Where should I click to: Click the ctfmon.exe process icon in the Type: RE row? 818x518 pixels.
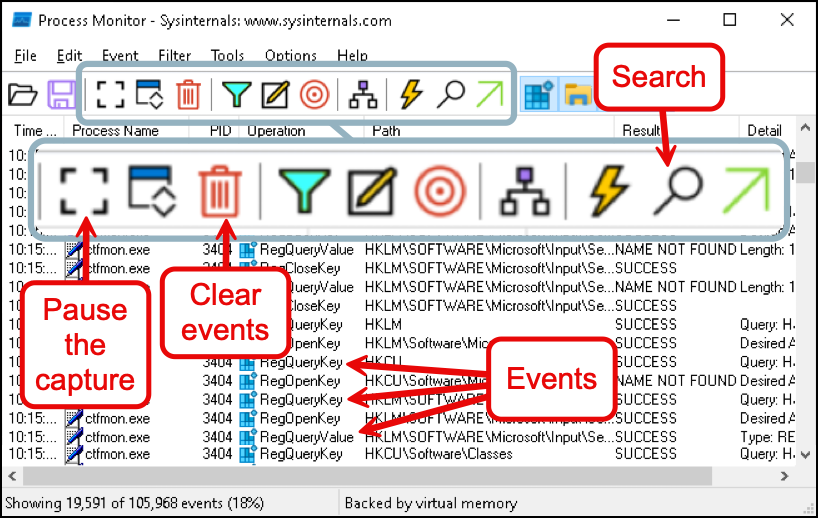[75, 437]
